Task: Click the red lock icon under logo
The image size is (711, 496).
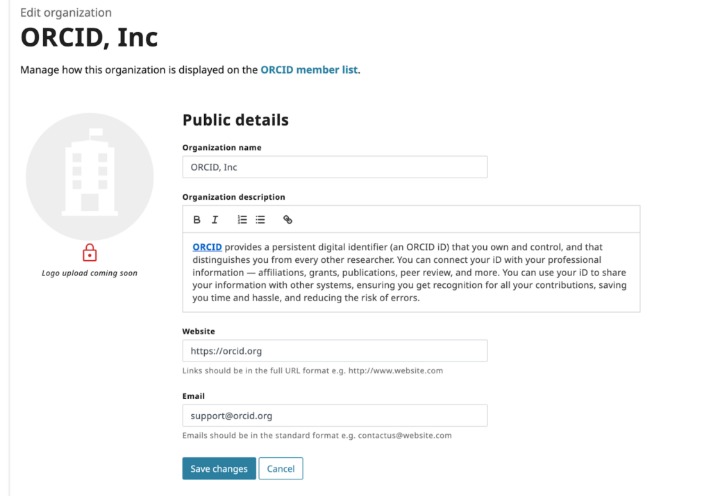Action: (90, 253)
